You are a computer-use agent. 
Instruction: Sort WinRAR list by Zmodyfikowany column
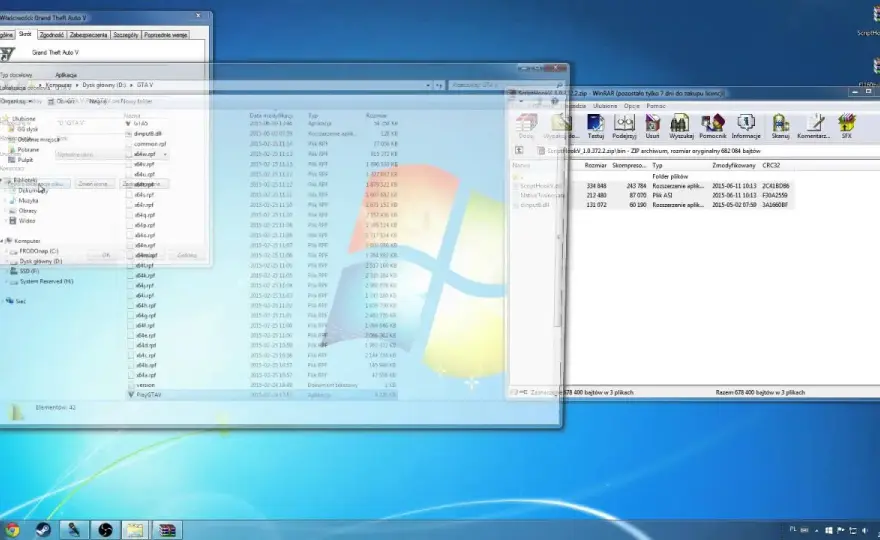pos(735,166)
